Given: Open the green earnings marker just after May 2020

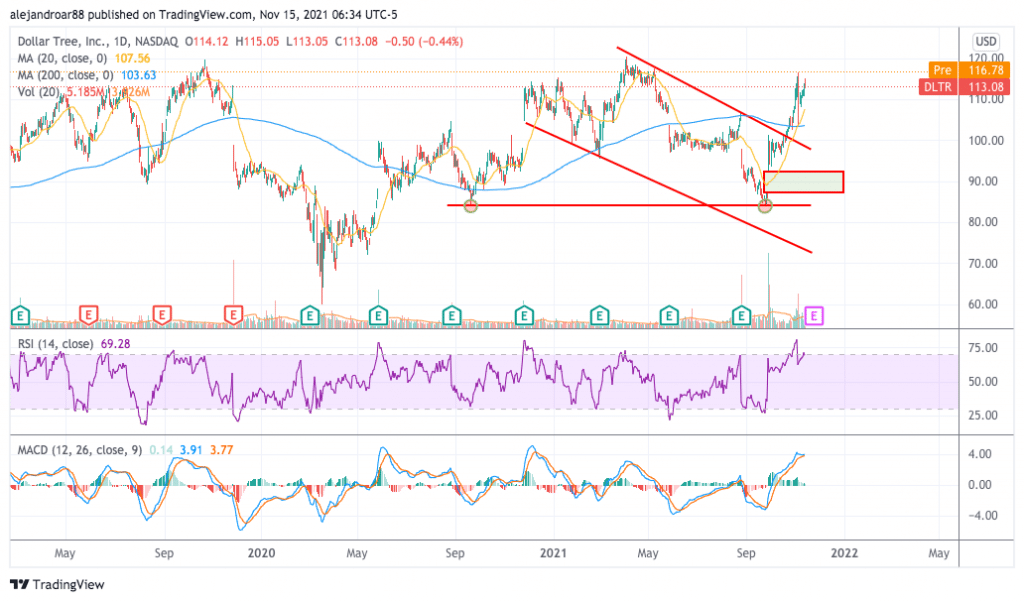Looking at the screenshot, I should pos(378,317).
